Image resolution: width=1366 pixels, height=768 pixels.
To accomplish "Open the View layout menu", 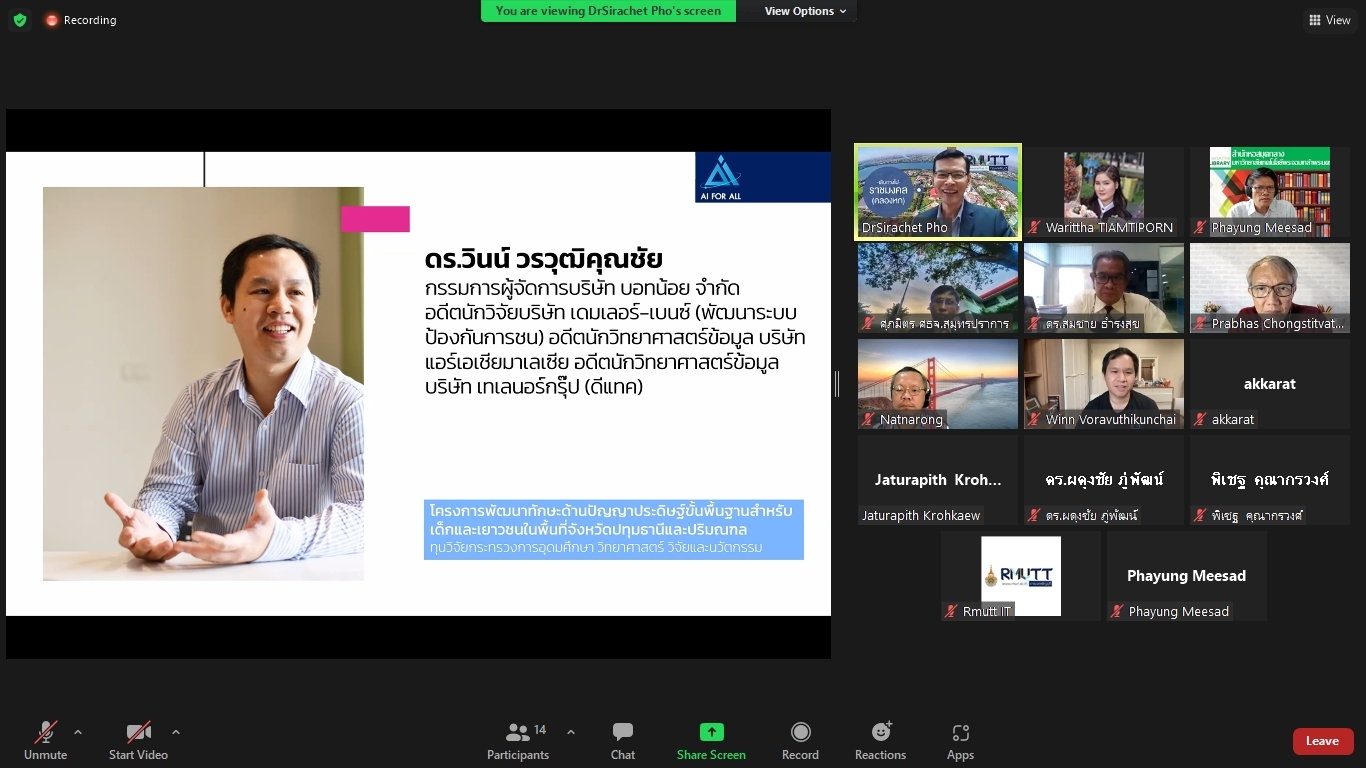I will coord(1329,20).
